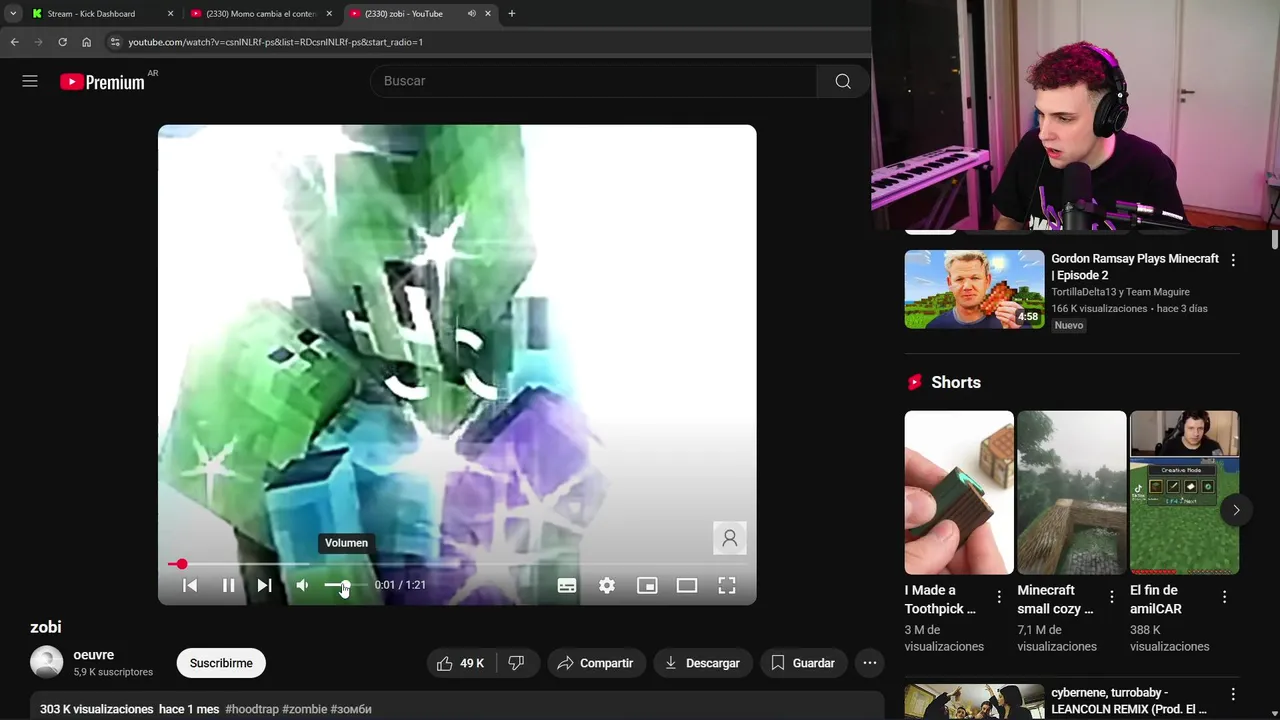The image size is (1280, 720).
Task: Go back in browser history
Action: (14, 42)
